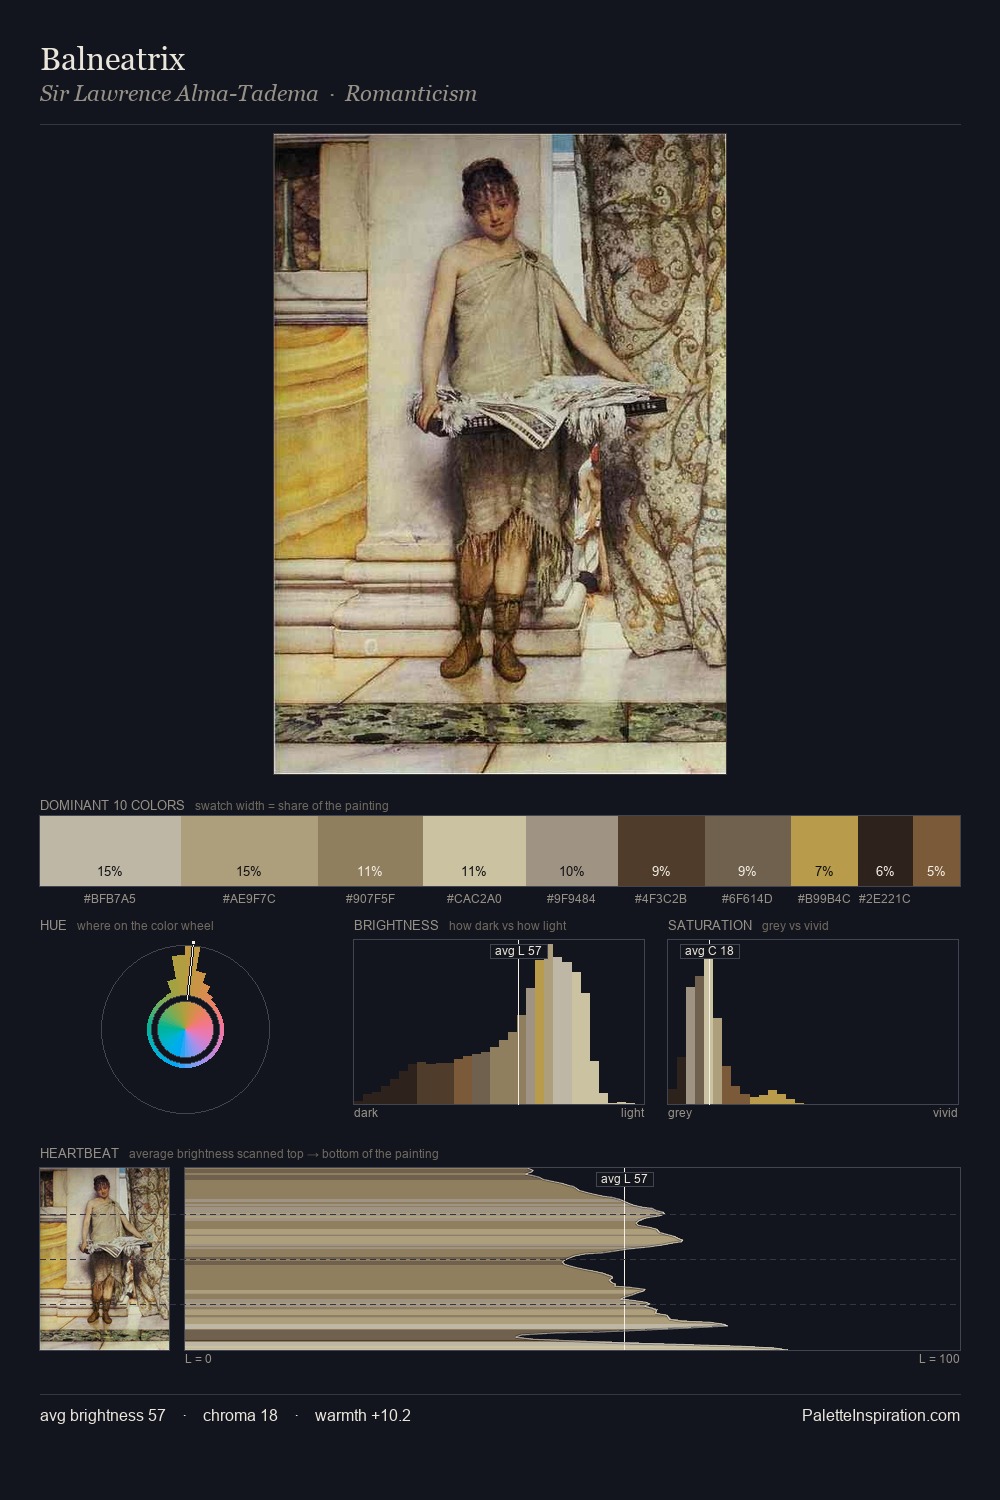The image size is (1000, 1500).
Task: Click the #CAC2A0 hex code label
Action: click(474, 899)
